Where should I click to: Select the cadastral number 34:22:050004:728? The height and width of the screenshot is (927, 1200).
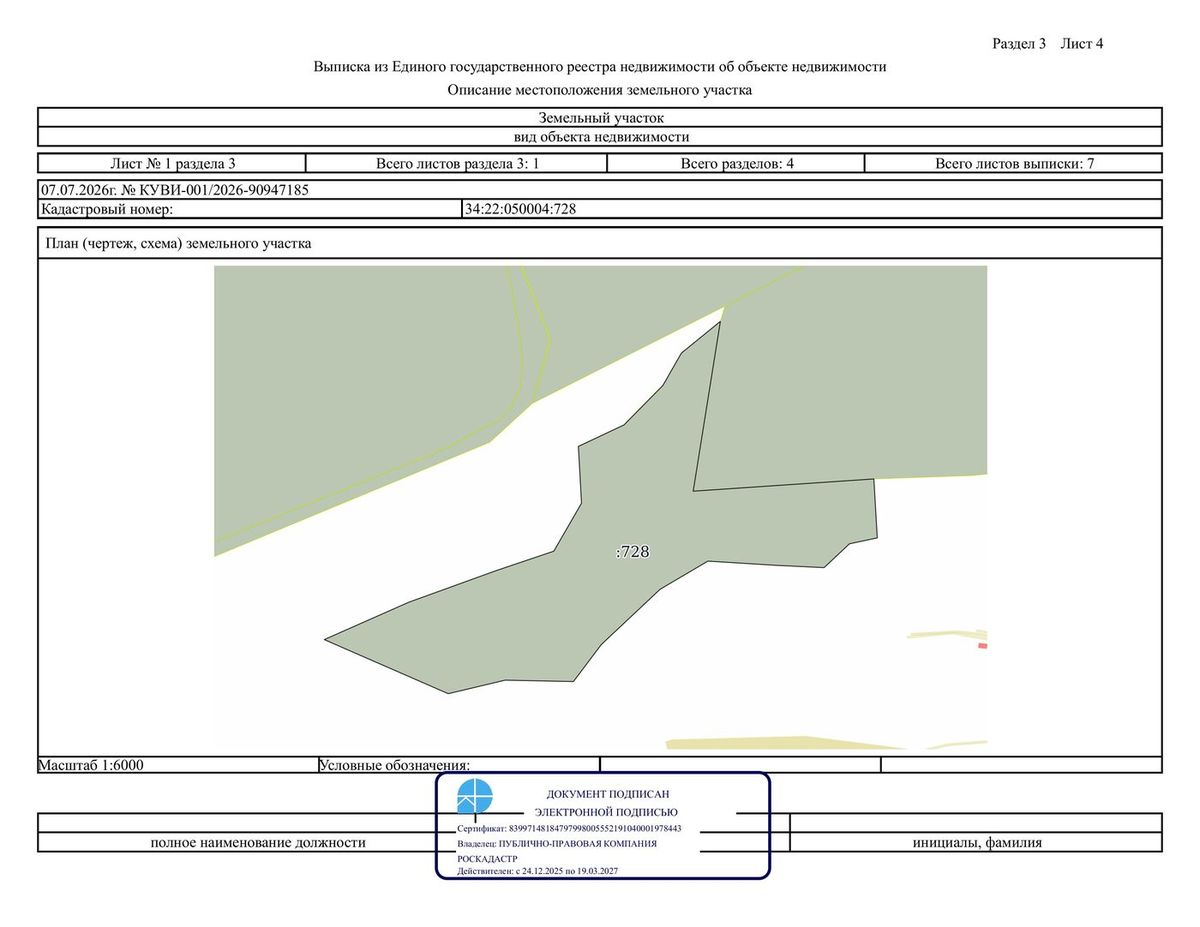[x=521, y=209]
